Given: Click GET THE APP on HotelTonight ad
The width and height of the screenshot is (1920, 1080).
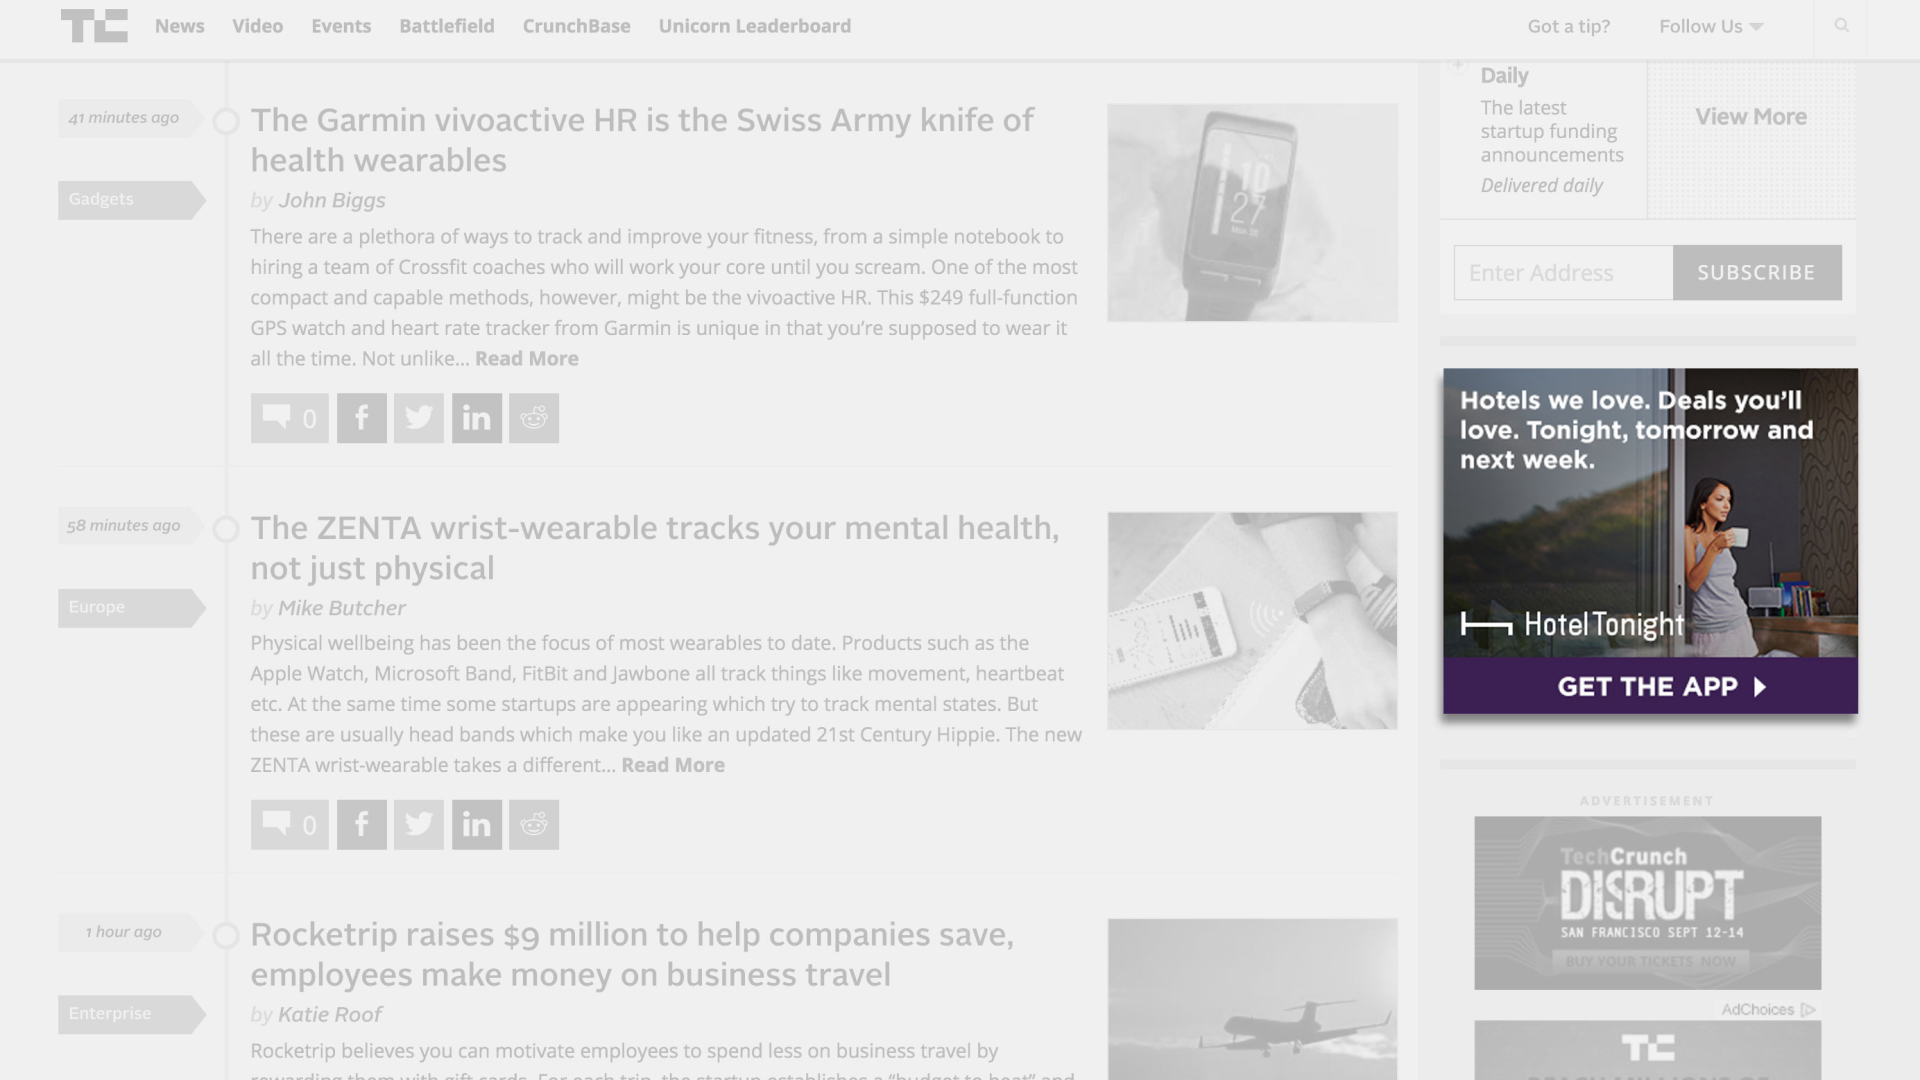Looking at the screenshot, I should (x=1650, y=686).
